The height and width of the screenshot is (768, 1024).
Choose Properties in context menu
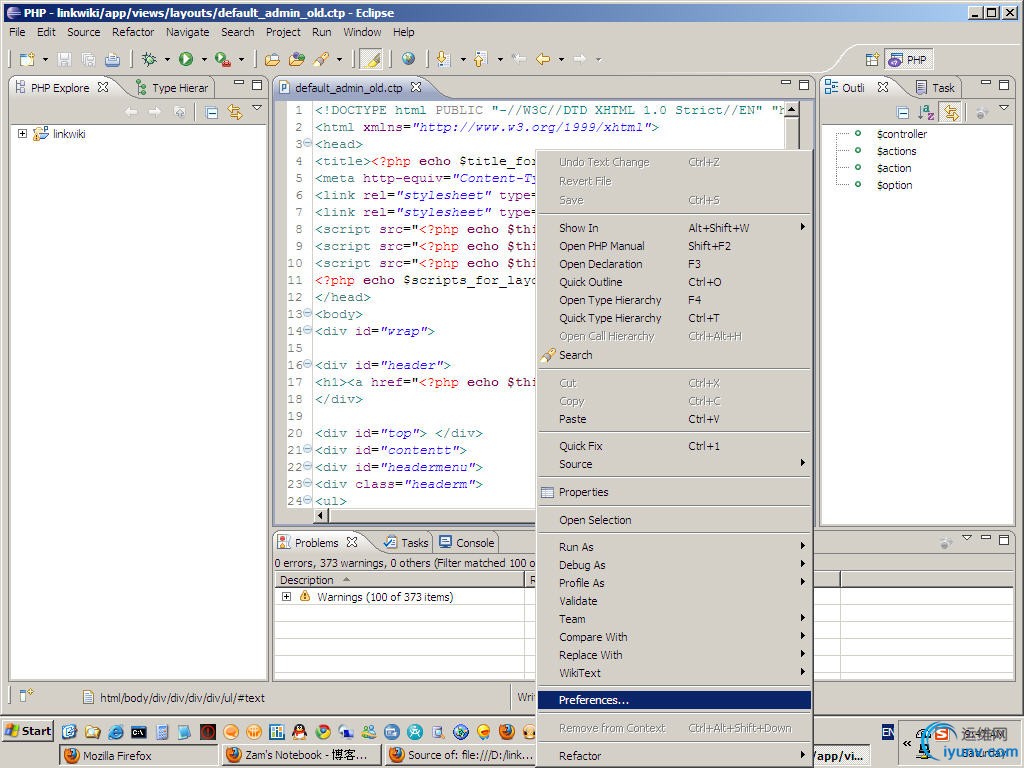click(x=674, y=492)
